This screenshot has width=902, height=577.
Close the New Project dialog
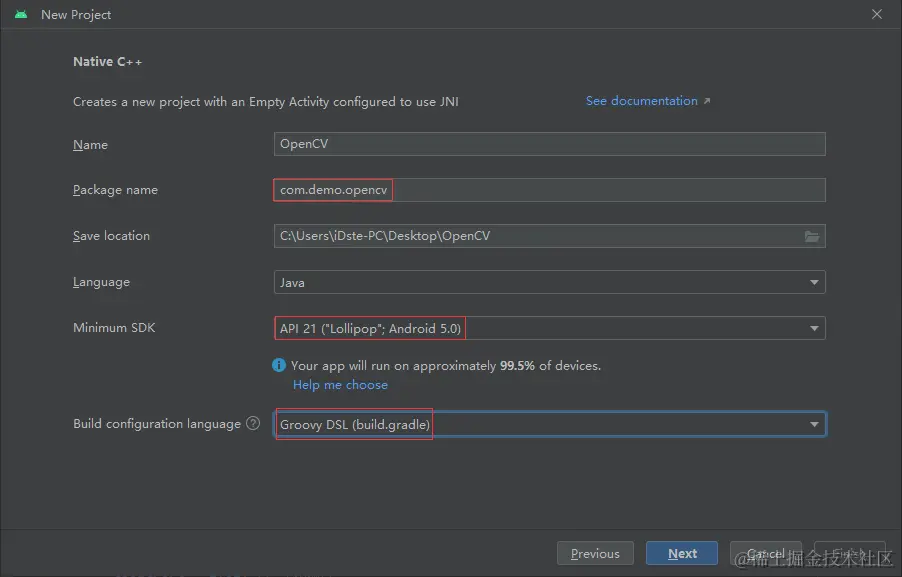(x=877, y=15)
